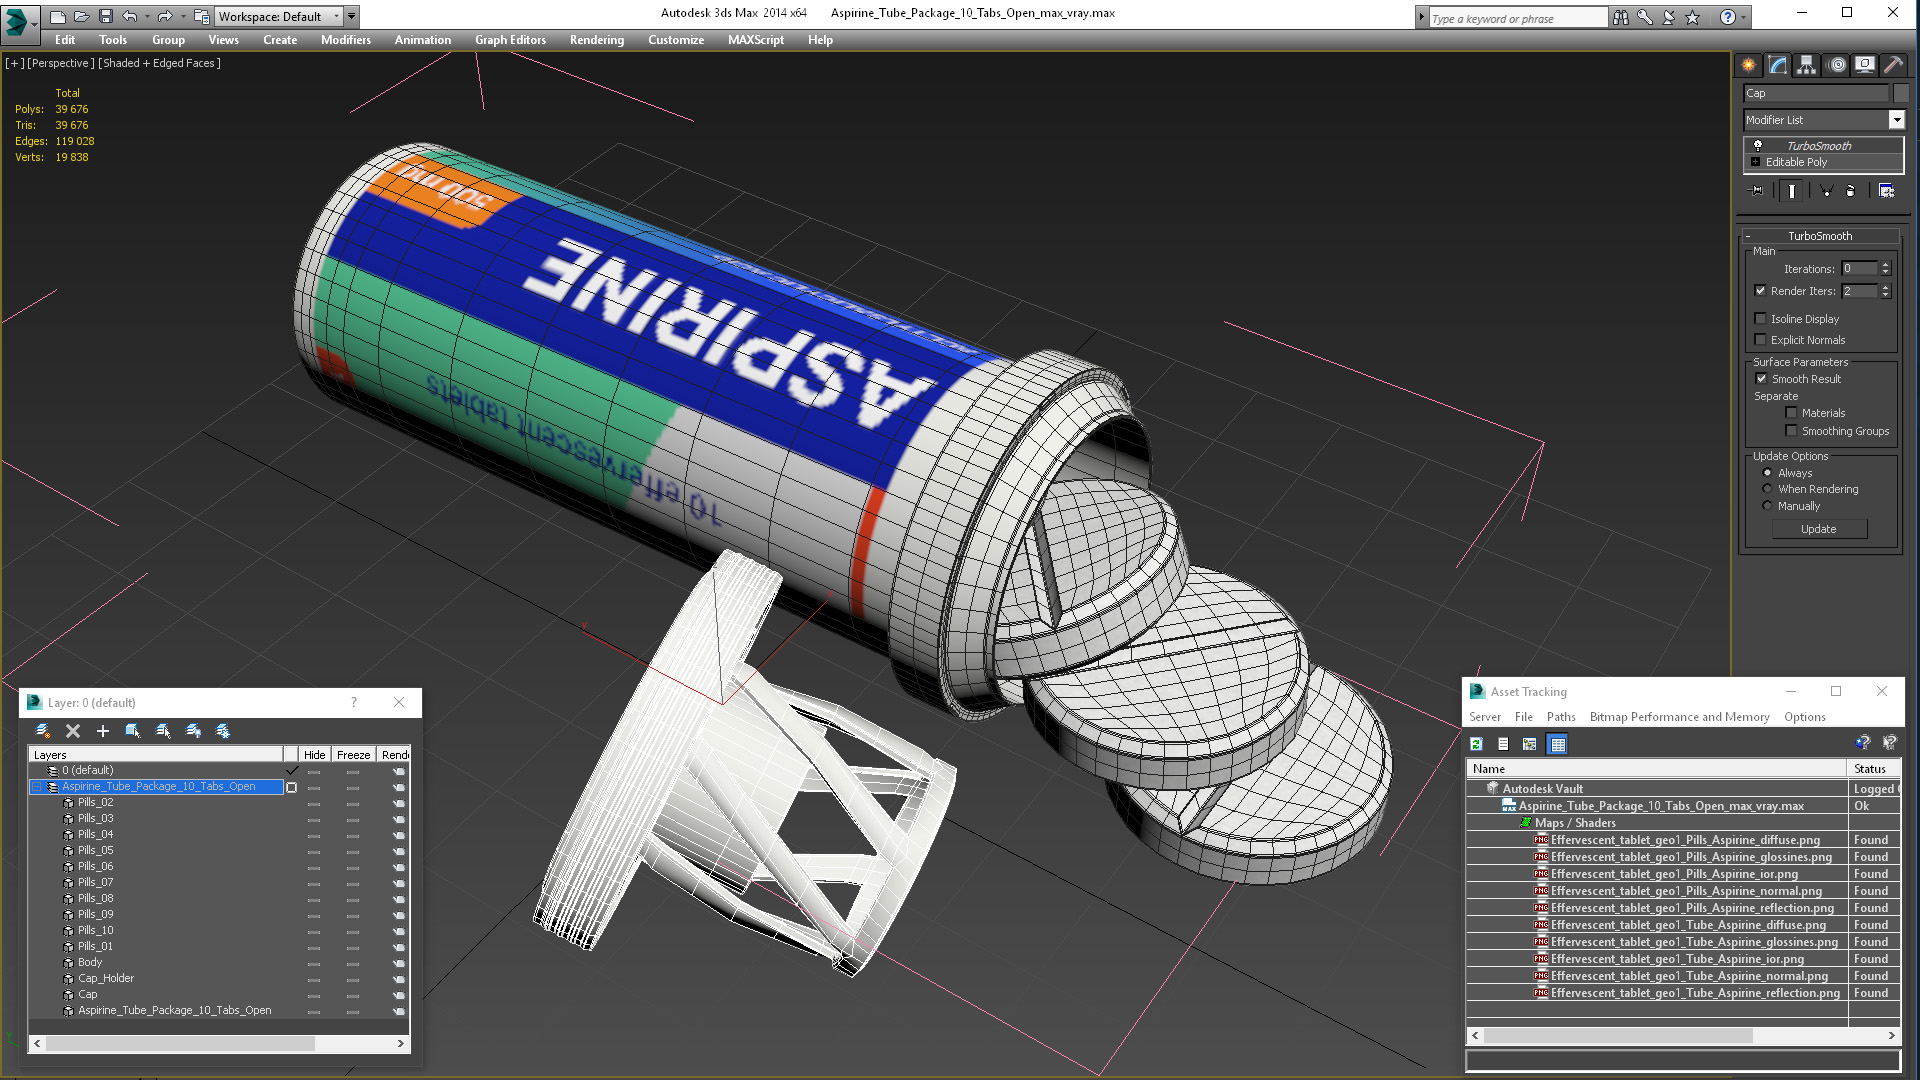Open Bitmap Performance and Memory menu

click(x=1679, y=717)
